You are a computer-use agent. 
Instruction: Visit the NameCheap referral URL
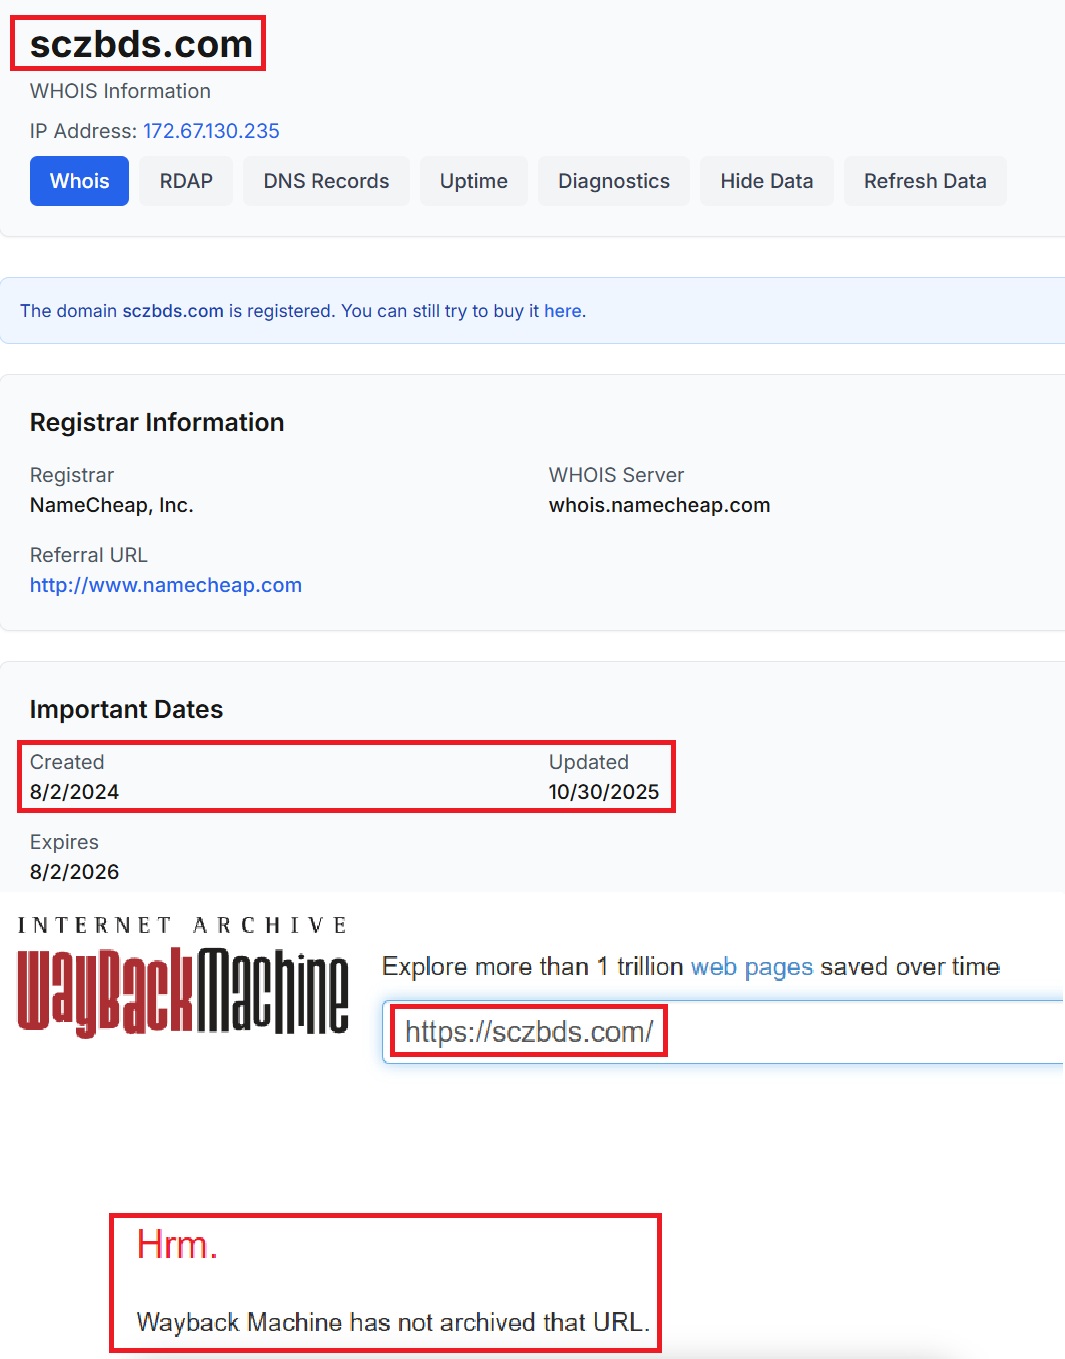coord(165,585)
